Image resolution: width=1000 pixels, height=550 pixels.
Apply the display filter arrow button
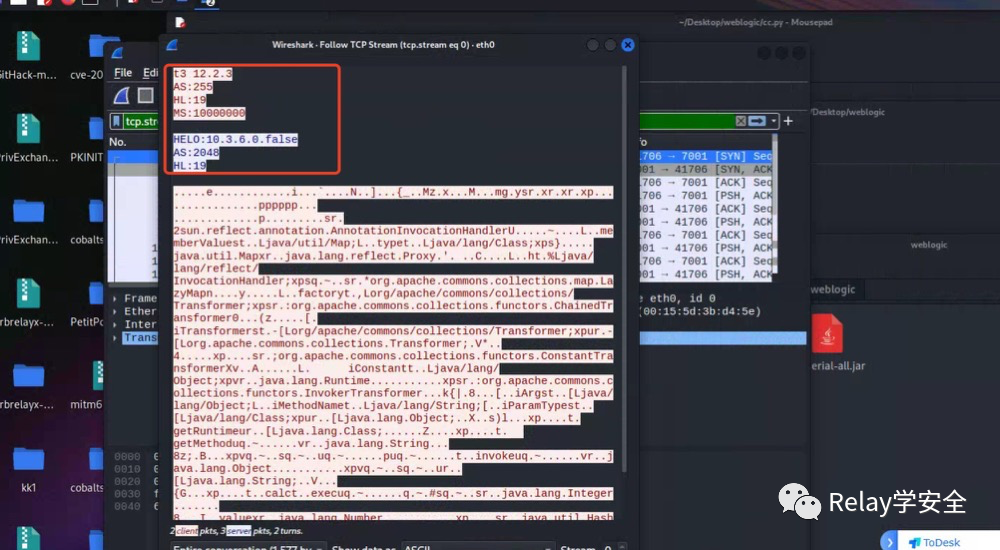point(757,121)
